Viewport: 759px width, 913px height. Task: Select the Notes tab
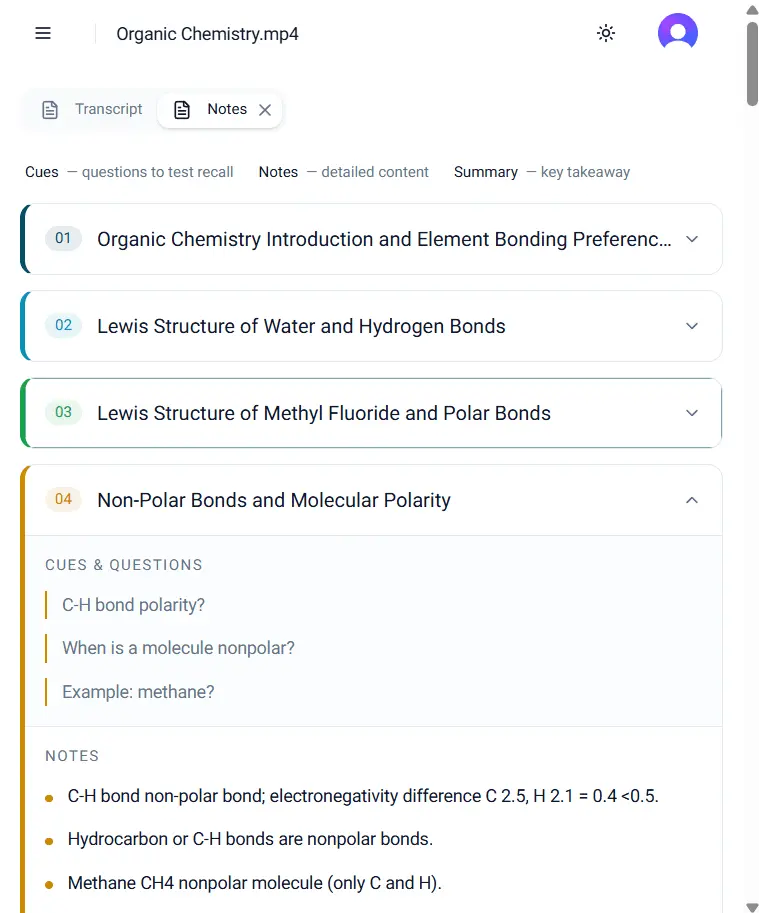(x=220, y=109)
